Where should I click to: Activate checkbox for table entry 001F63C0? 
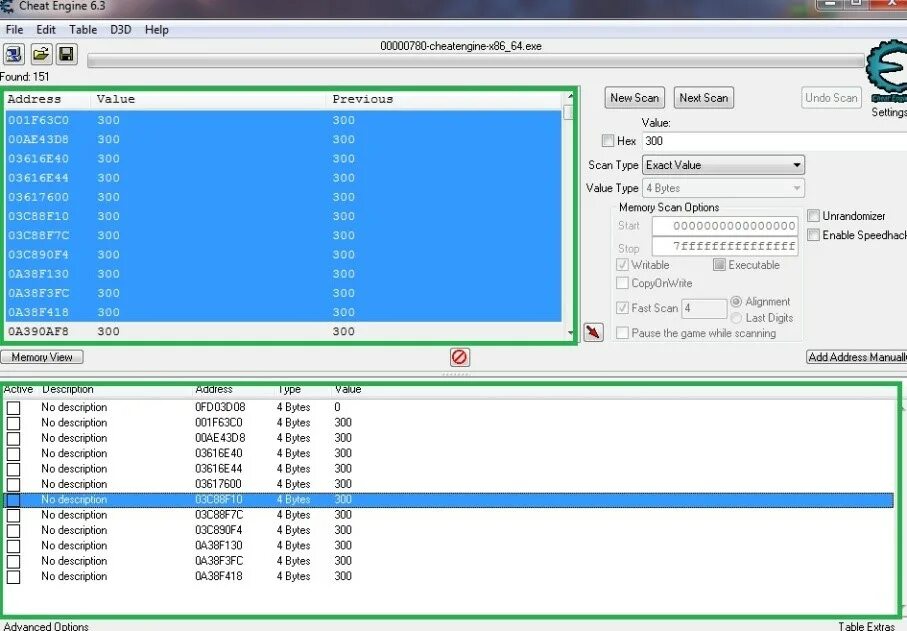[x=13, y=423]
